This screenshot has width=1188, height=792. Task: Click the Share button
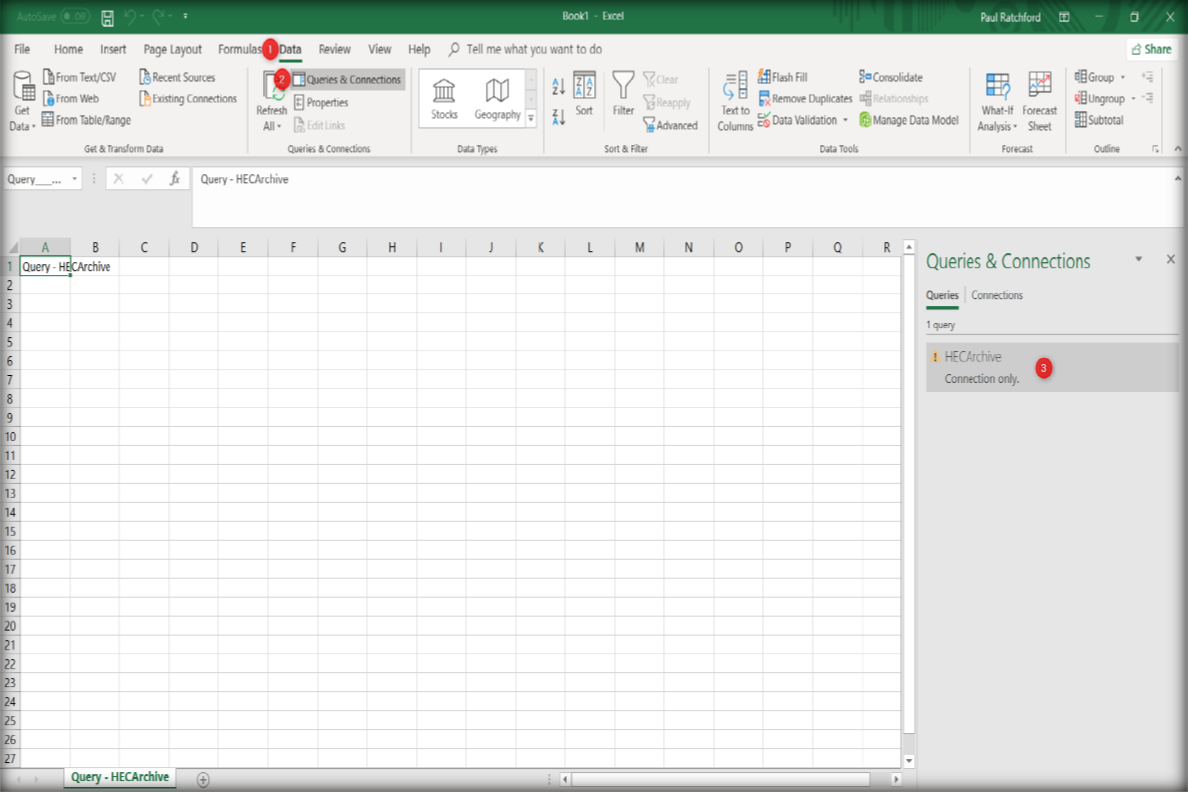pyautogui.click(x=1151, y=49)
